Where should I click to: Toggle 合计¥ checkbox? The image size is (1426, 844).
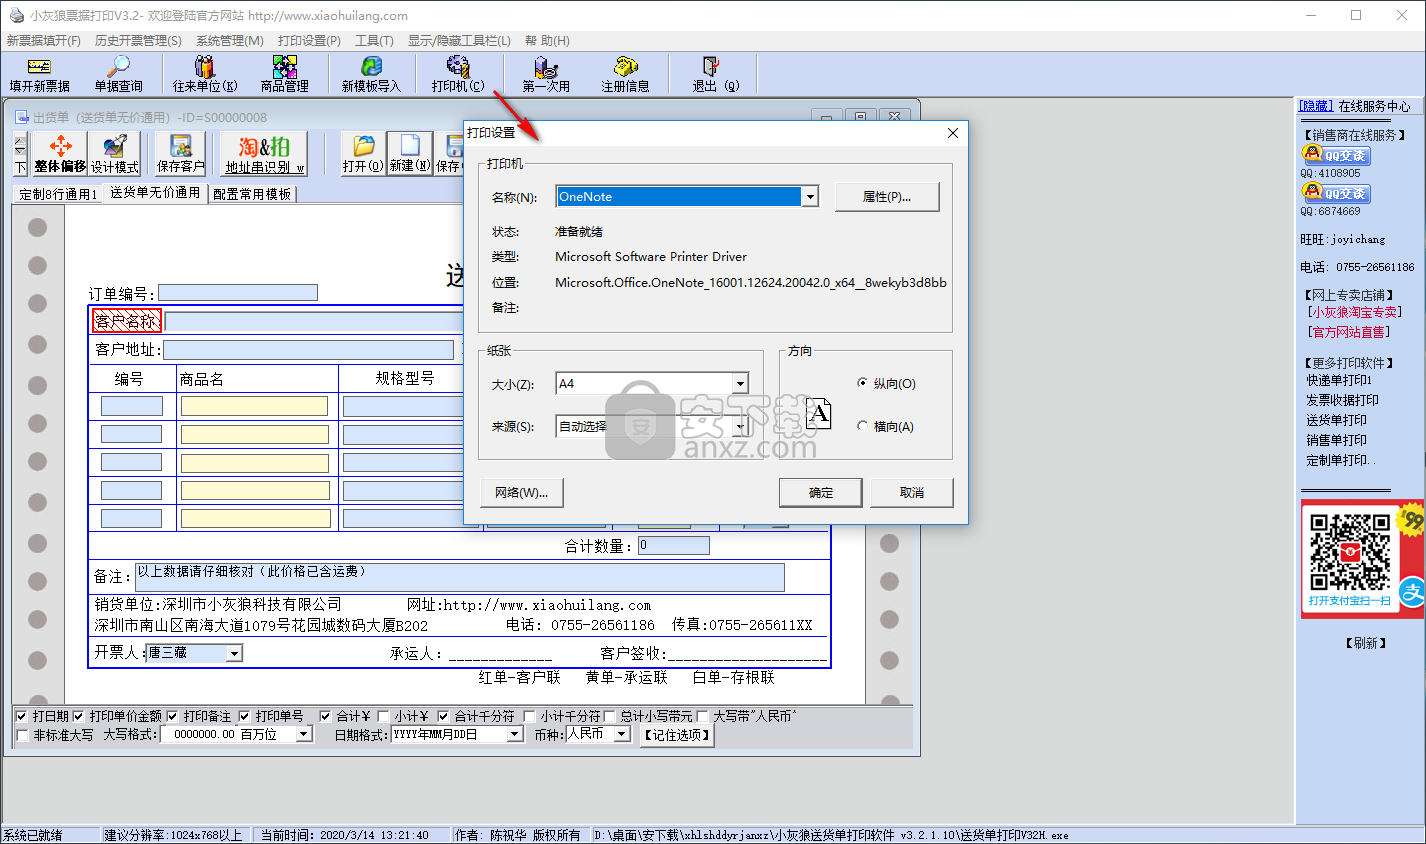coord(325,716)
